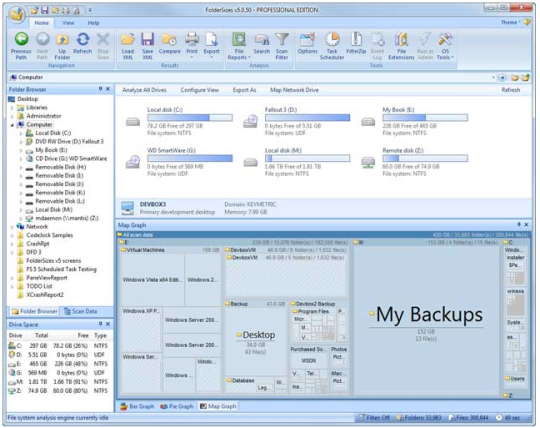
Task: Toggle Filter Off in status bar
Action: pyautogui.click(x=374, y=418)
